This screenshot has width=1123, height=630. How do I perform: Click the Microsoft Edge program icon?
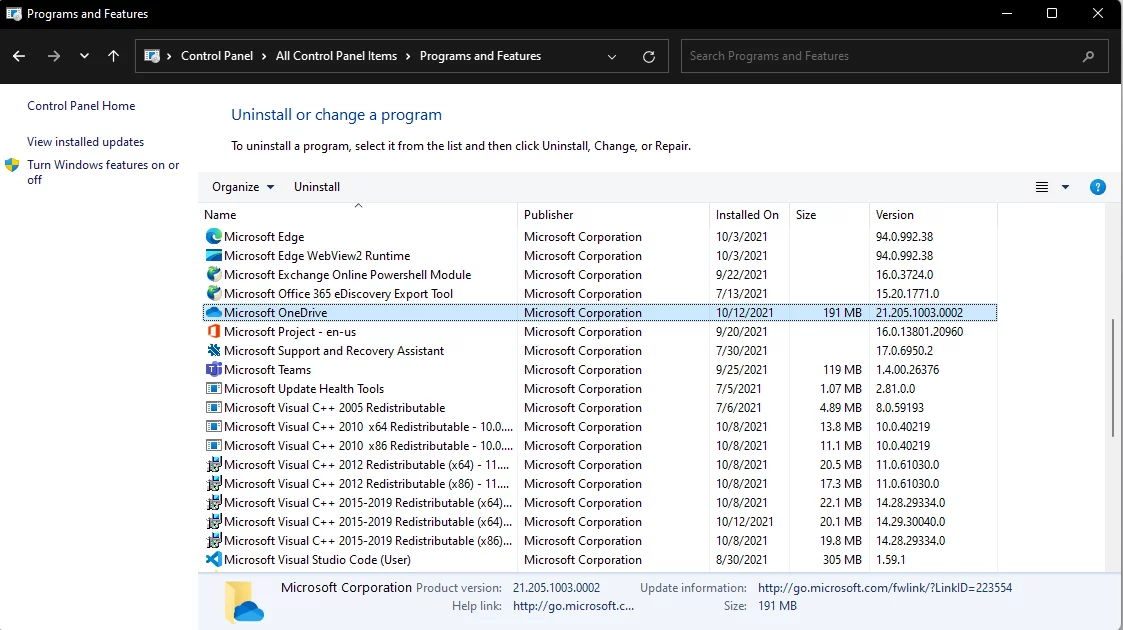pos(213,236)
